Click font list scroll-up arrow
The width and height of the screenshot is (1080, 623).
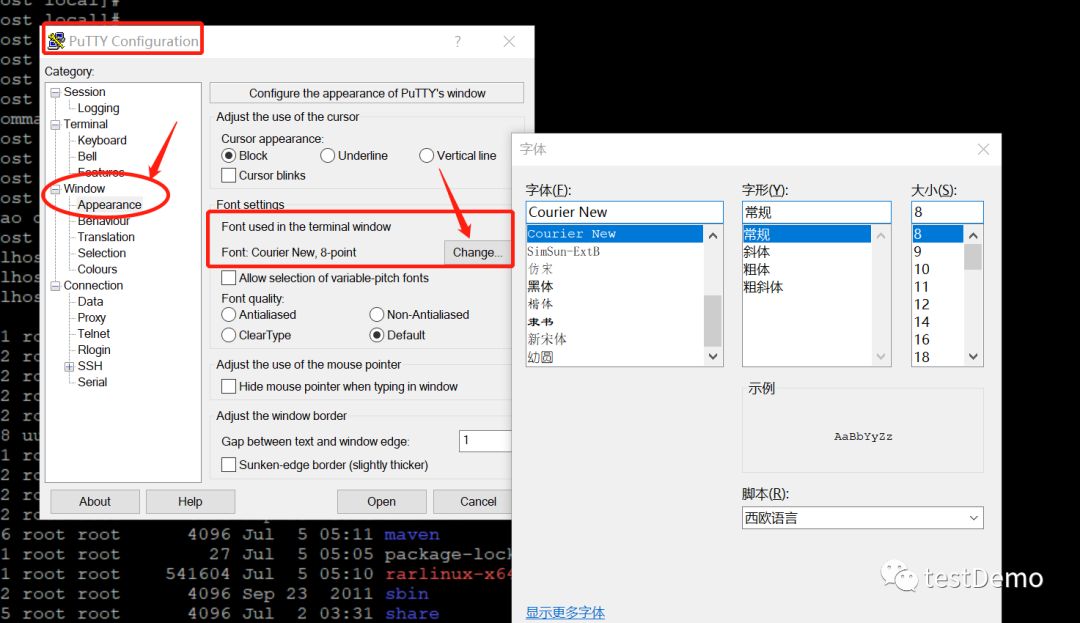(713, 235)
